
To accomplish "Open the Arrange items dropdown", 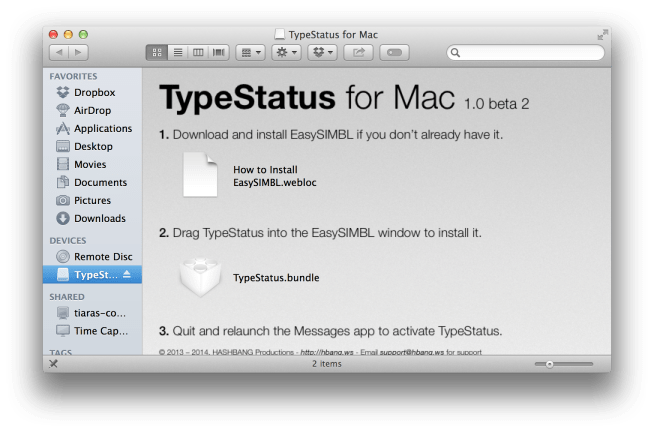I will pos(250,52).
